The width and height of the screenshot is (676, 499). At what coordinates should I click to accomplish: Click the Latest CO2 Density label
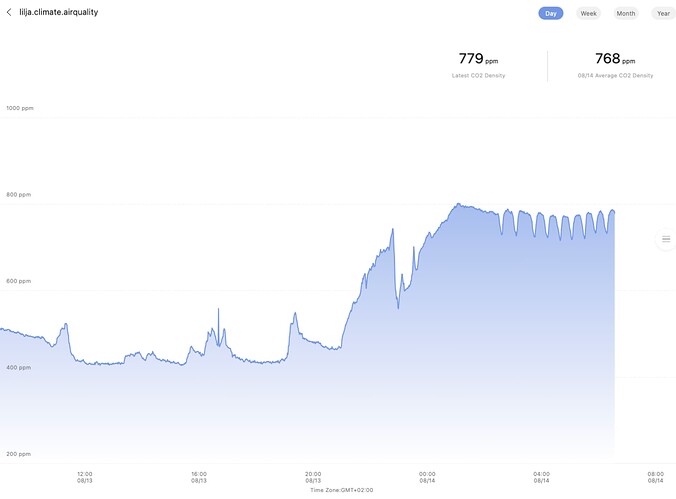pos(478,76)
